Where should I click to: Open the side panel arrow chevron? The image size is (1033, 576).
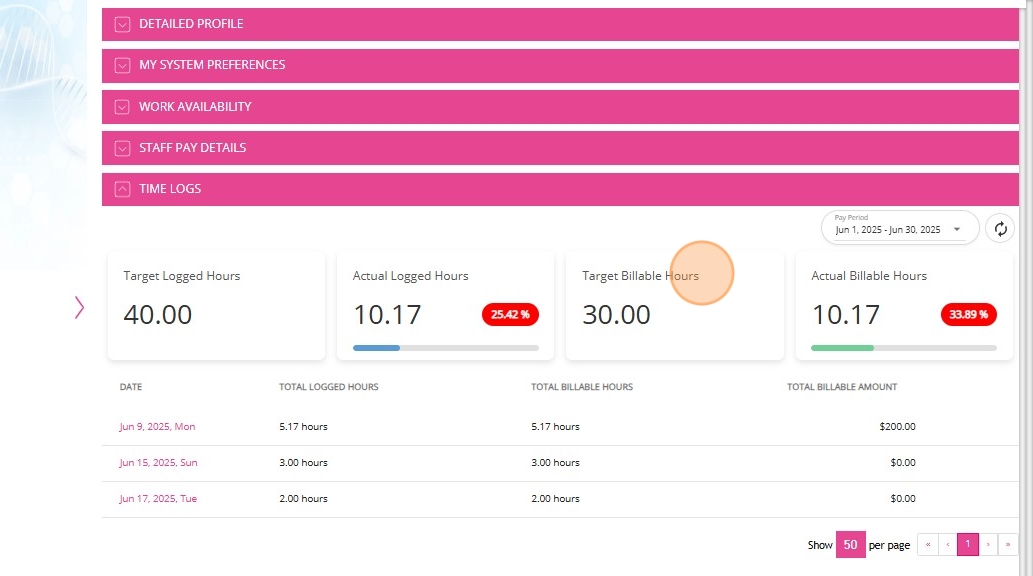pos(79,307)
